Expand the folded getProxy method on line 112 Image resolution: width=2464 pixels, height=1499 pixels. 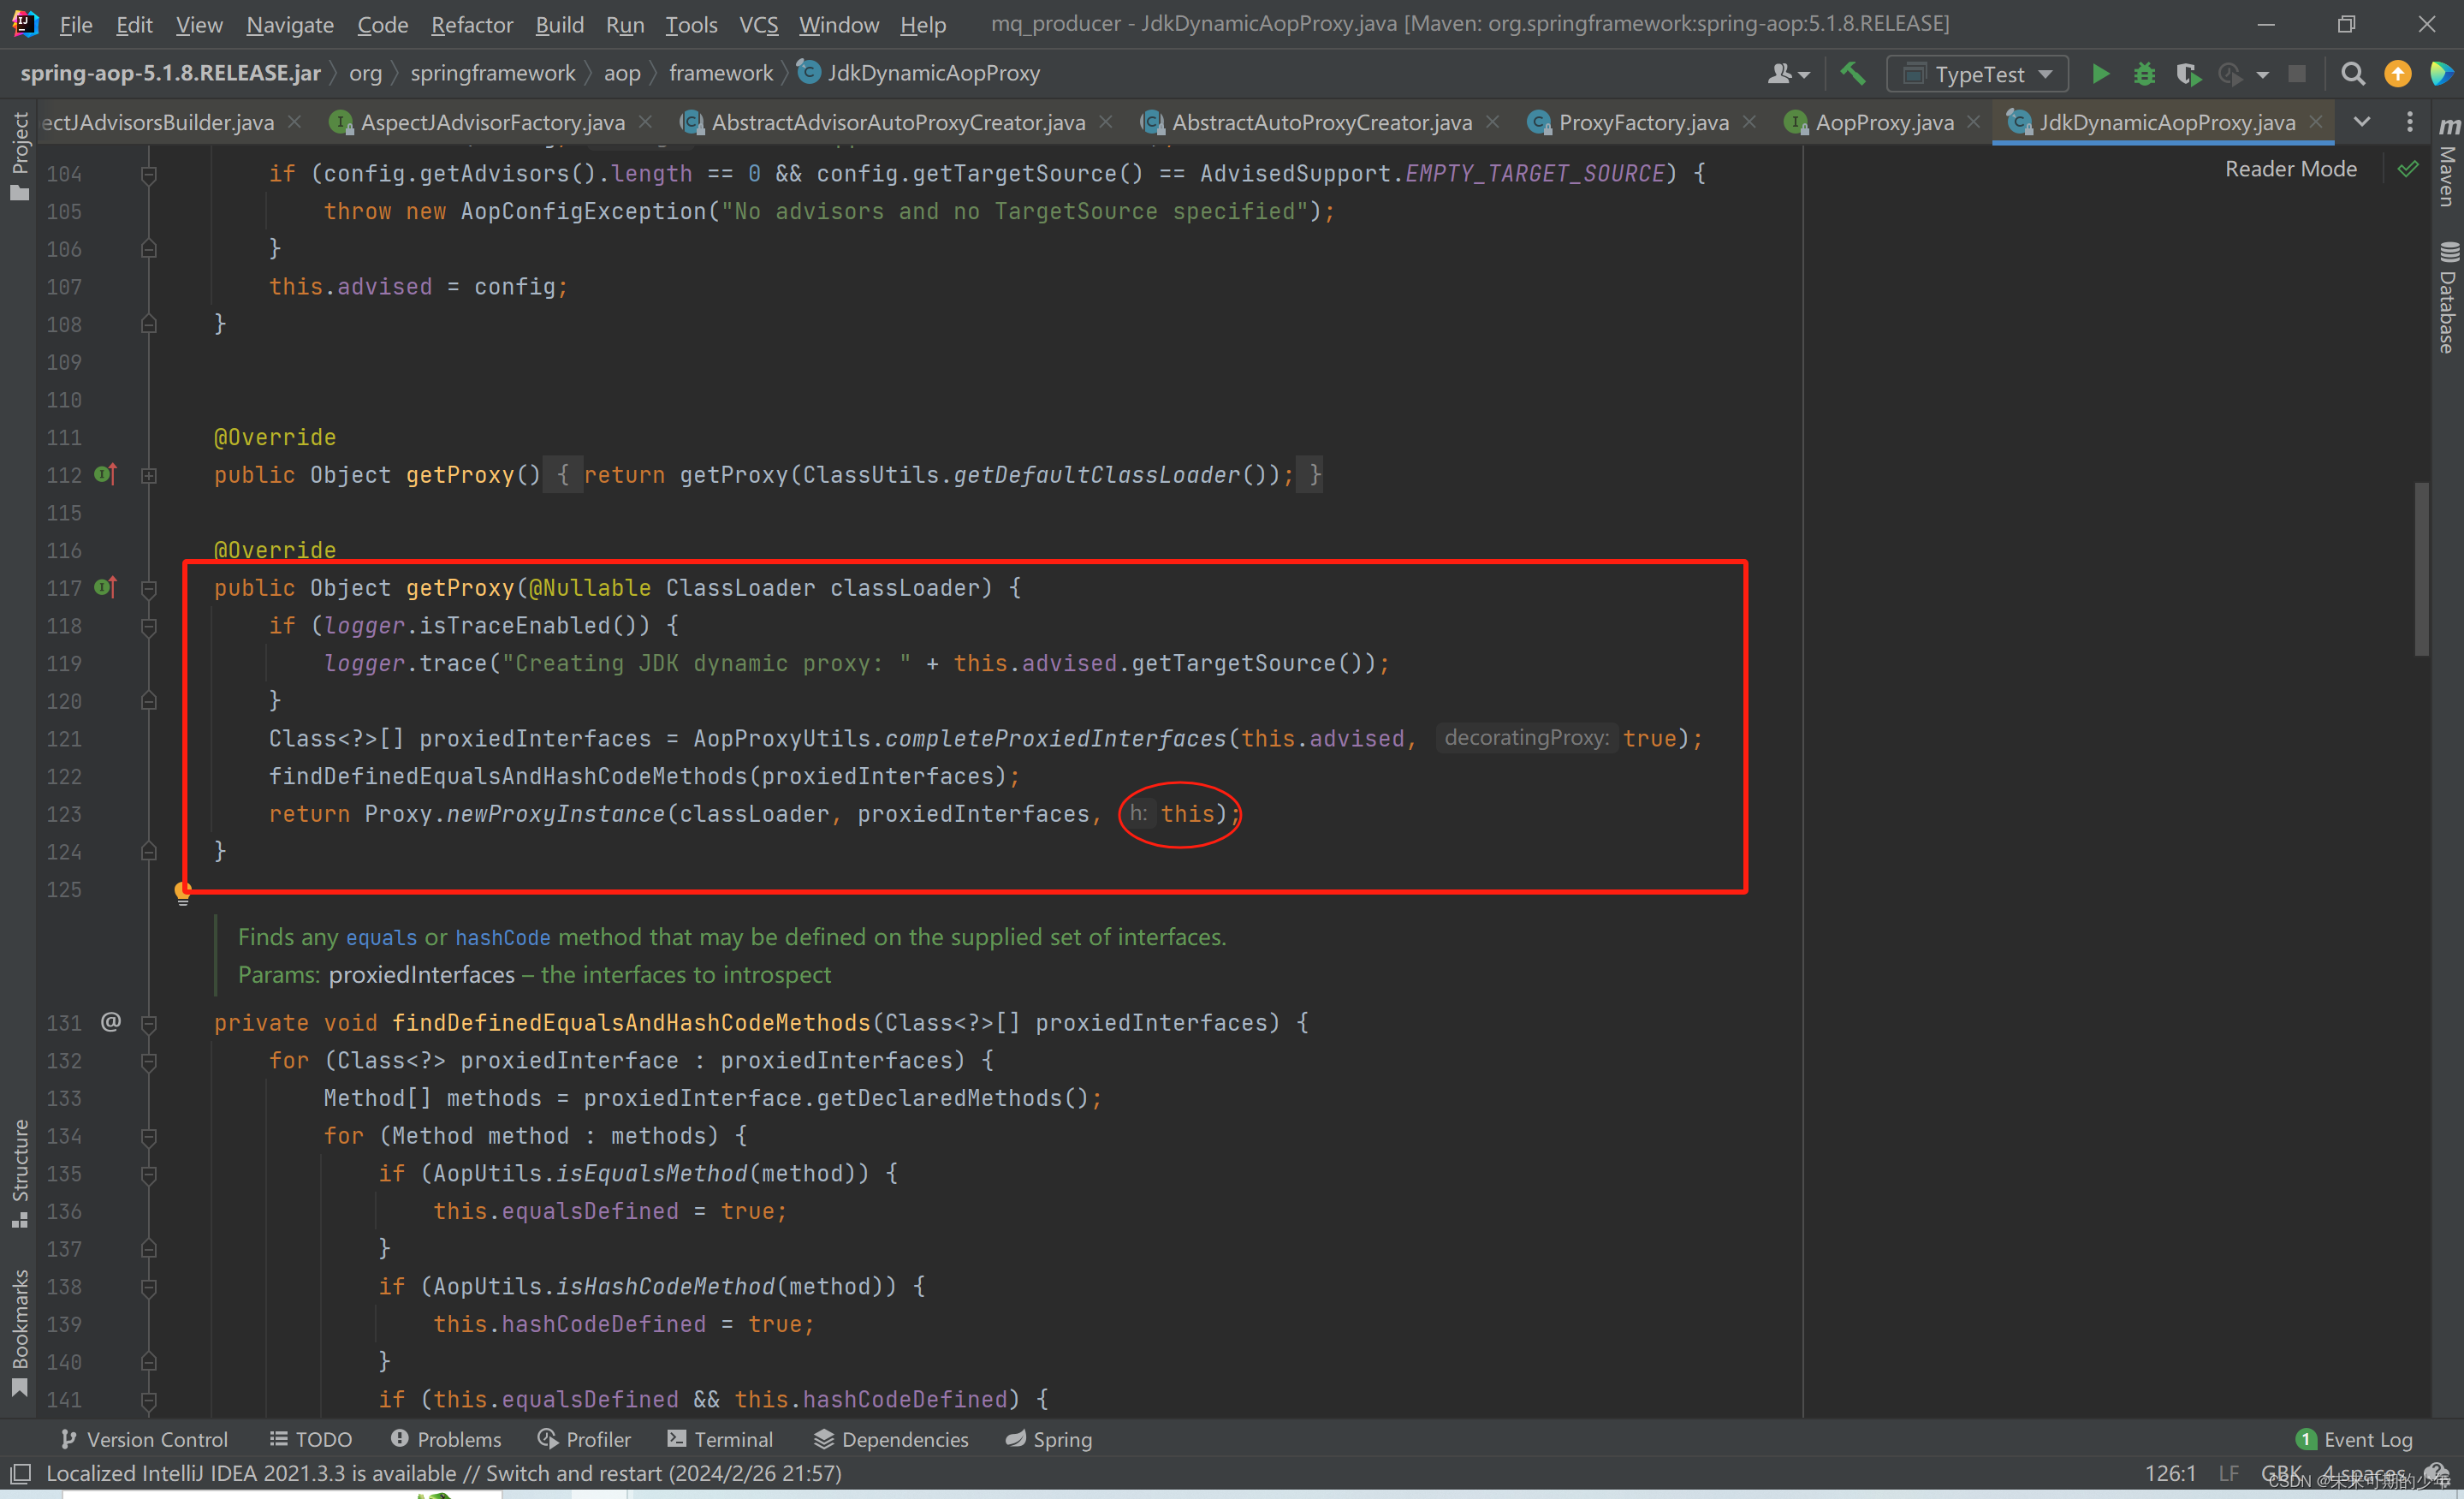coord(149,476)
